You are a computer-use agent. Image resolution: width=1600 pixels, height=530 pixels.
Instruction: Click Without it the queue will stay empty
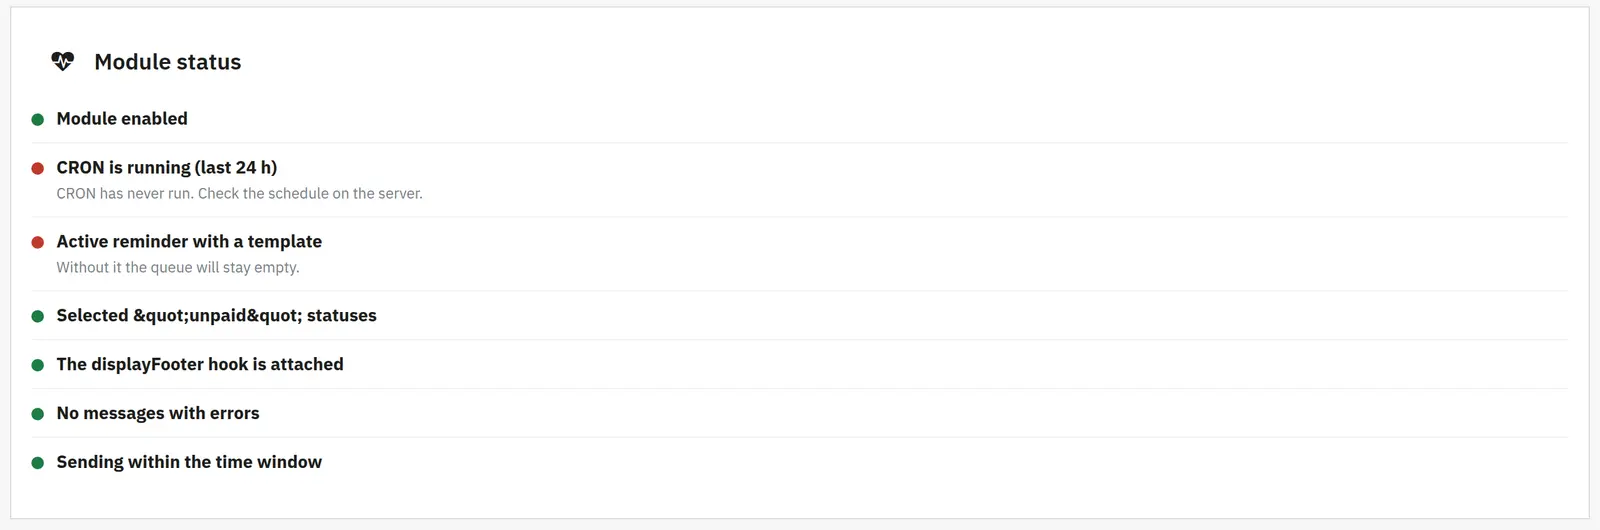click(178, 268)
